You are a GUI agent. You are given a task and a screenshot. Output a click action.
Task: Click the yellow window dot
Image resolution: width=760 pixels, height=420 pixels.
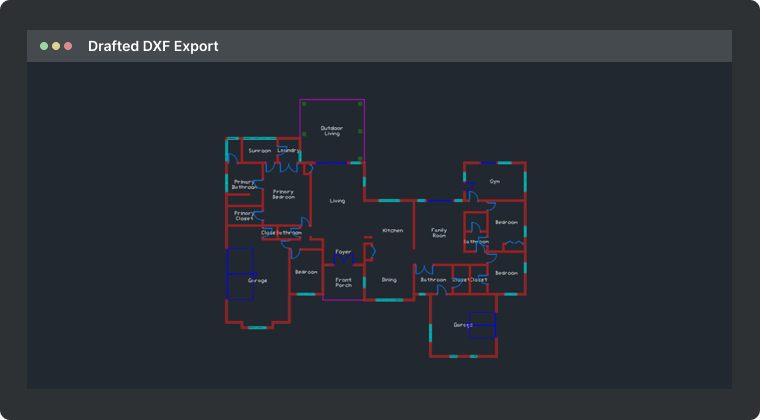click(x=56, y=46)
